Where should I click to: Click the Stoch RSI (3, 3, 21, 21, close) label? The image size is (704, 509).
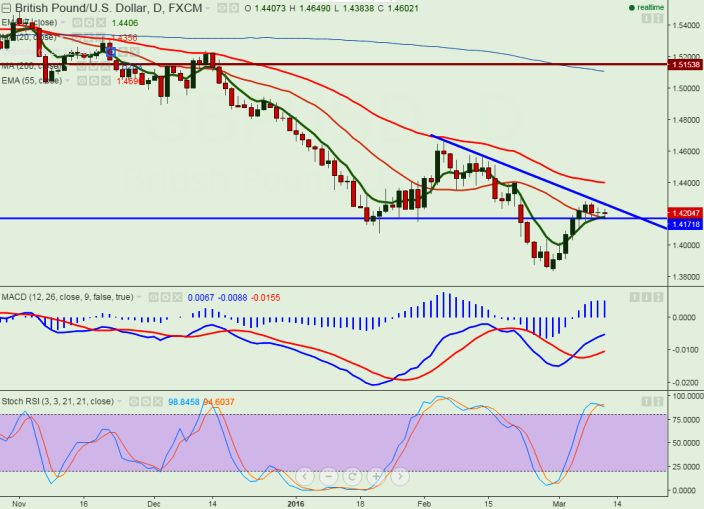click(x=57, y=401)
